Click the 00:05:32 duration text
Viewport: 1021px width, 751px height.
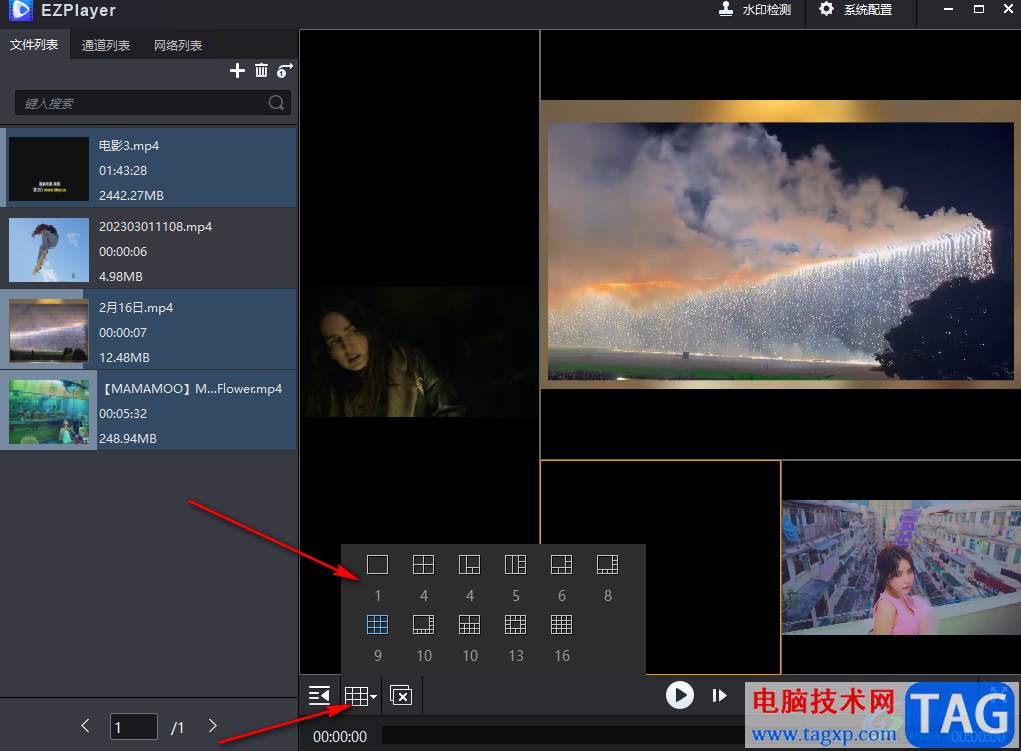pyautogui.click(x=123, y=414)
